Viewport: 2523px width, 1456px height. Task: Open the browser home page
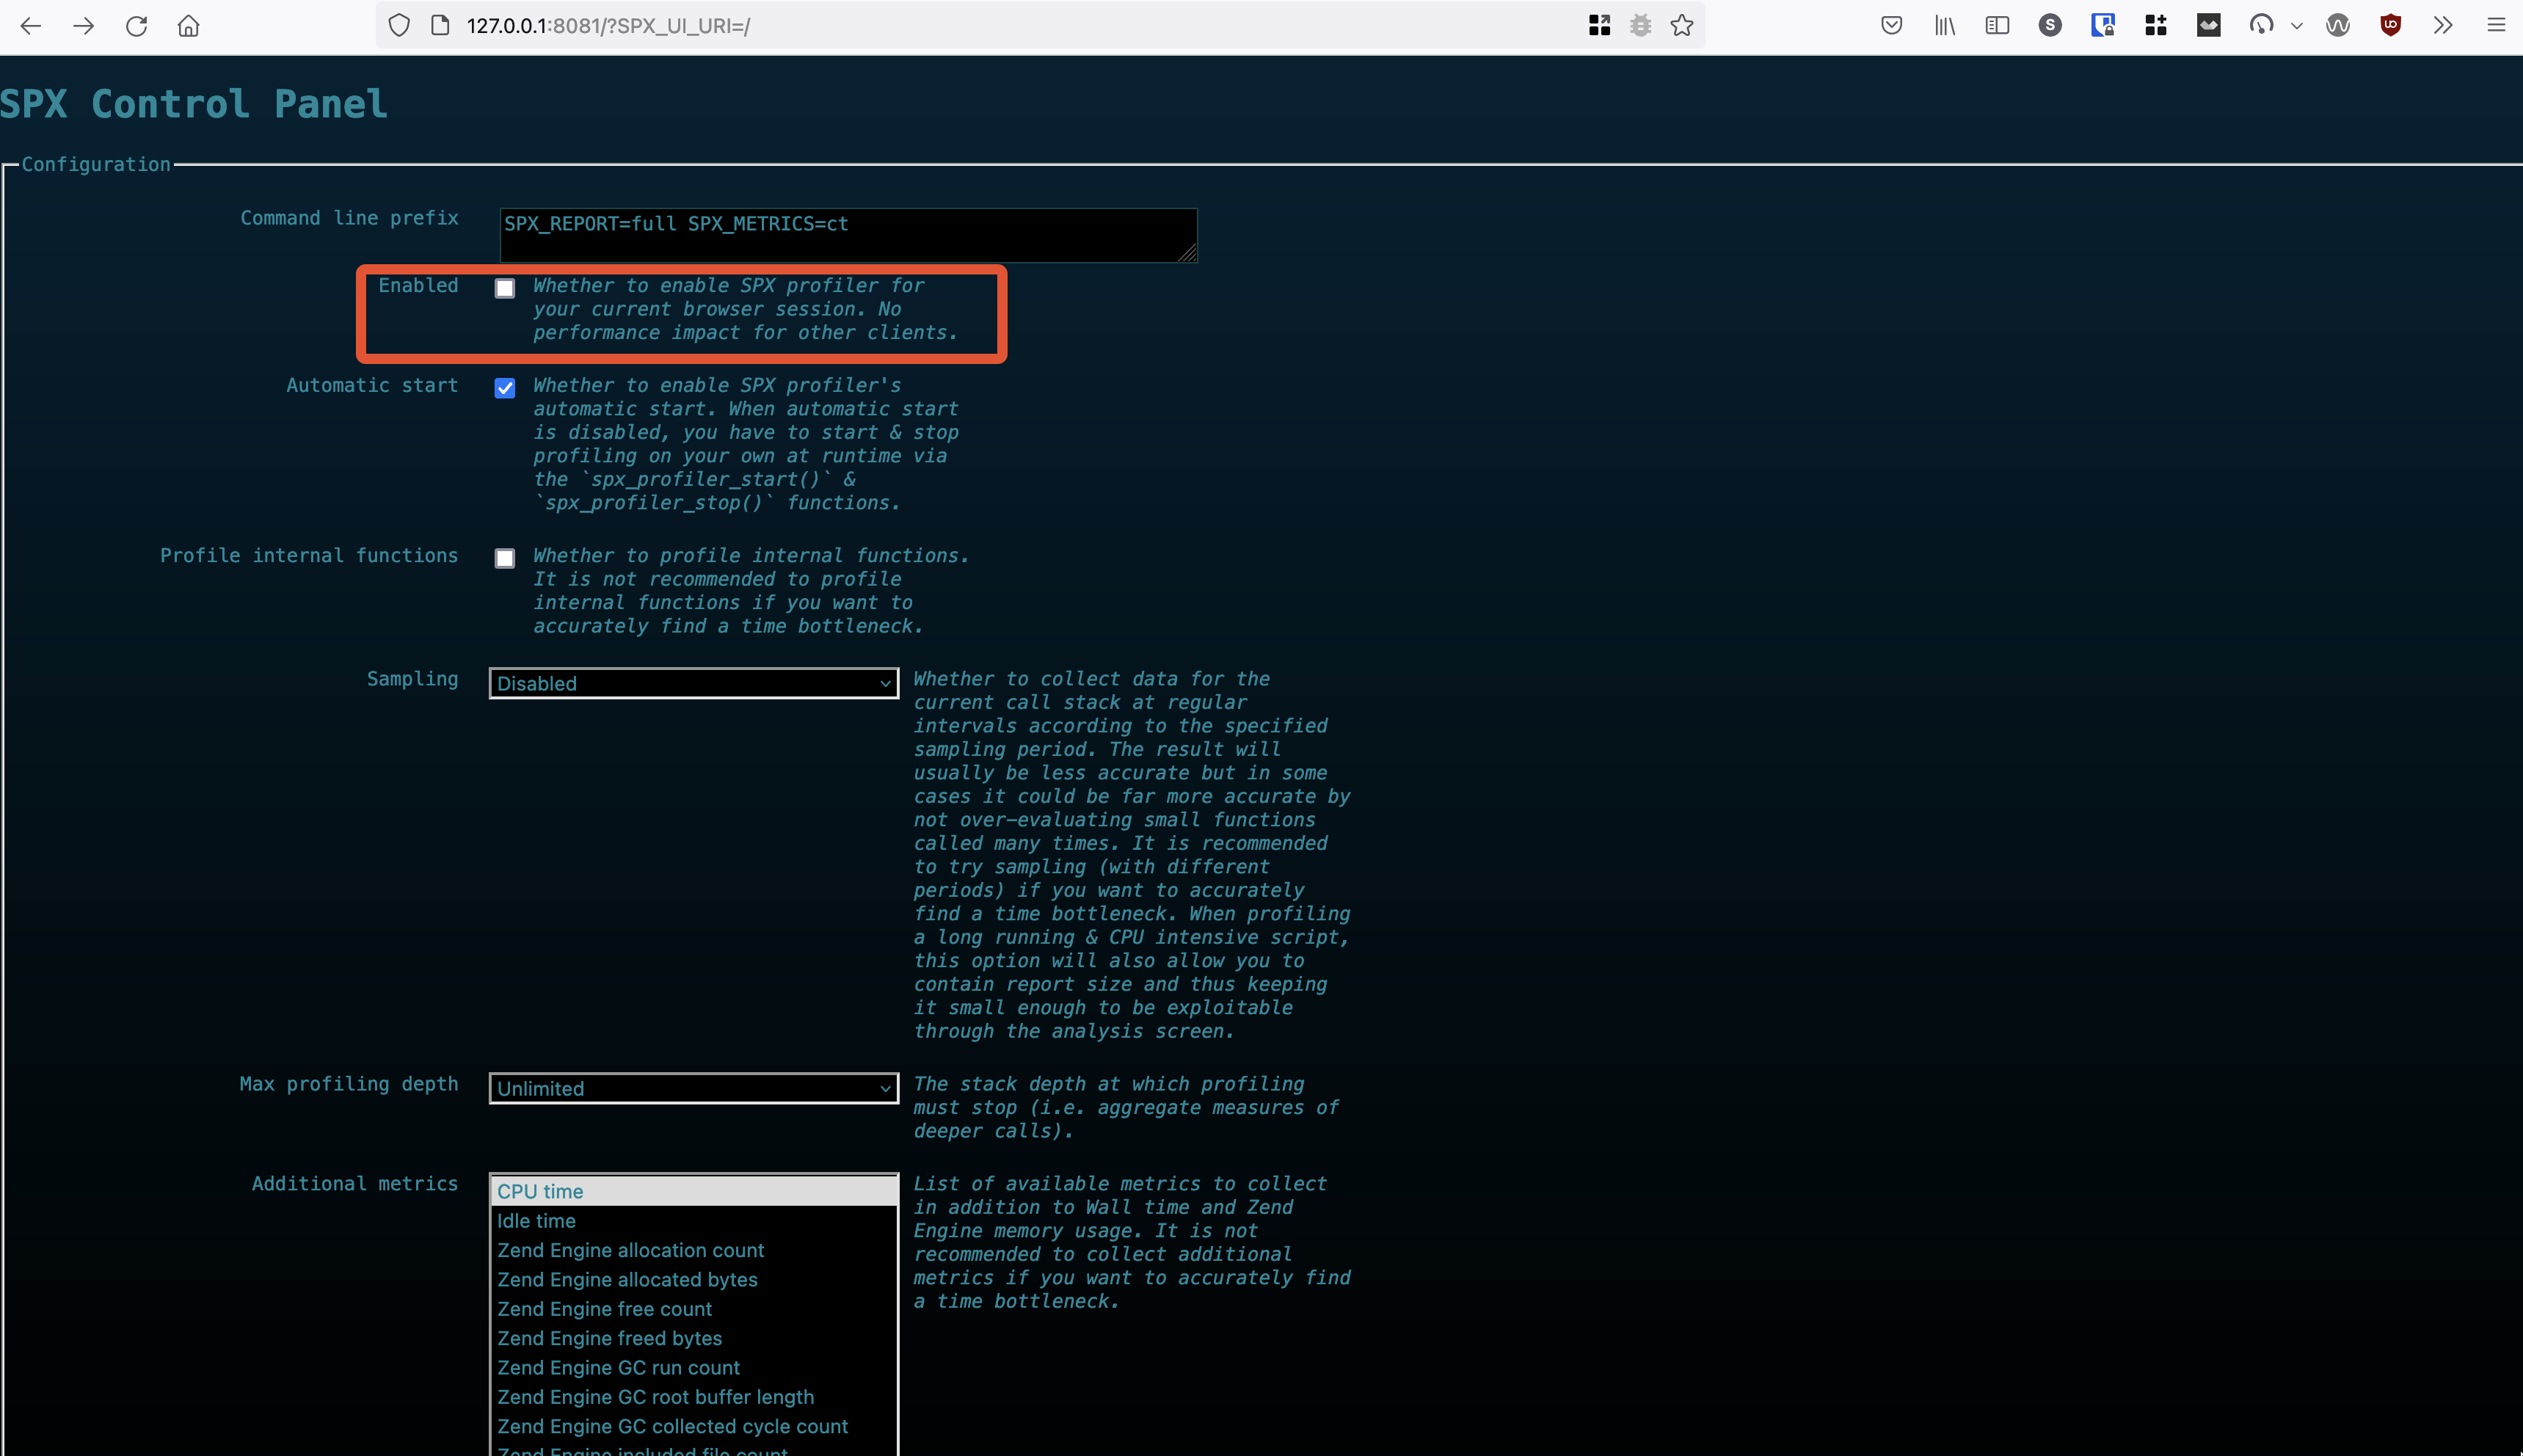(189, 26)
